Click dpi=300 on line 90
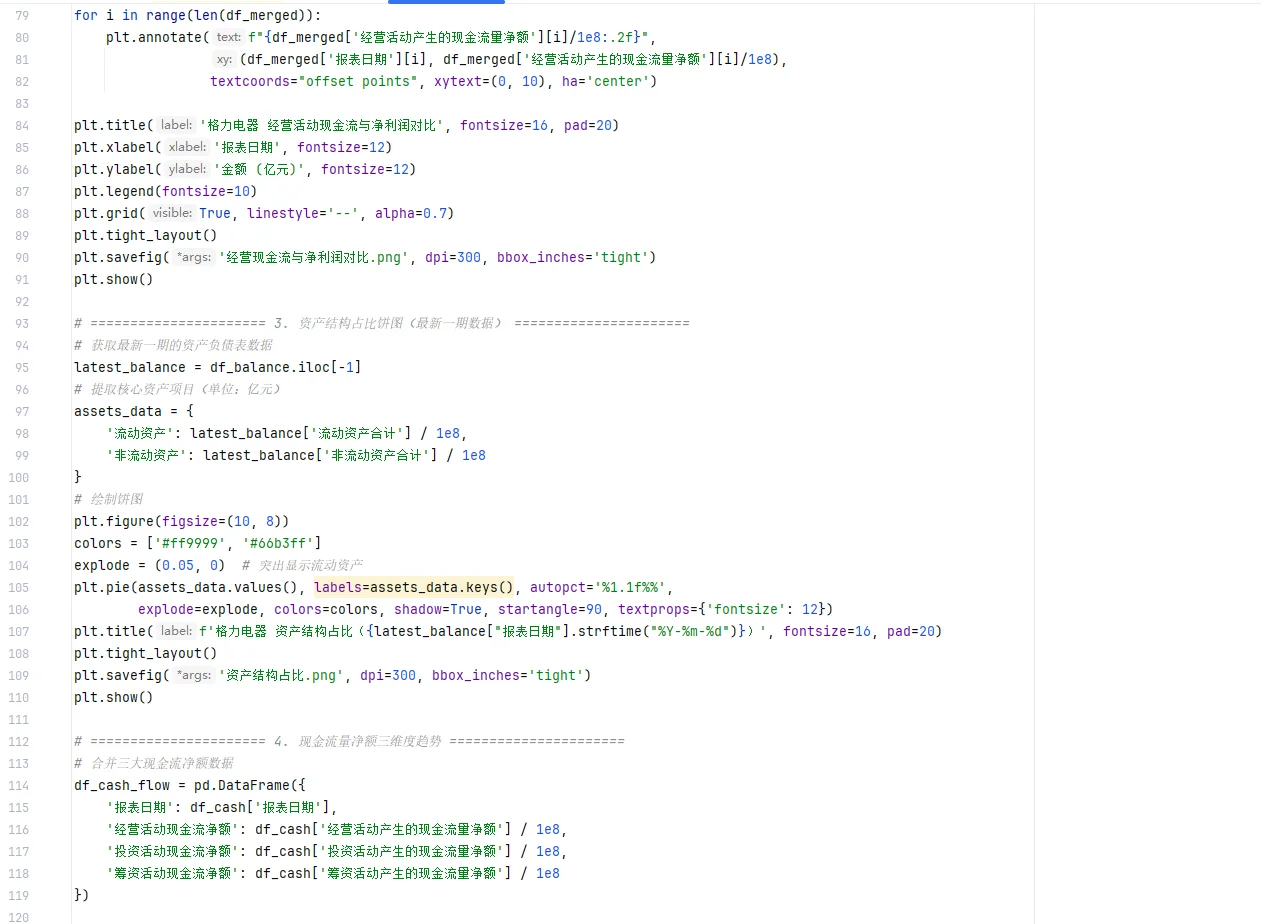The height and width of the screenshot is (924, 1261). pyautogui.click(x=453, y=258)
